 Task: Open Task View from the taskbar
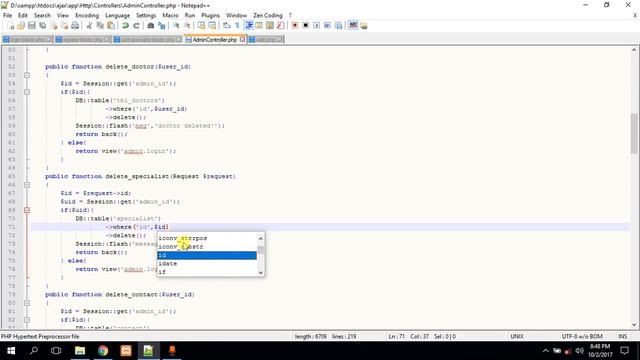coord(56,351)
